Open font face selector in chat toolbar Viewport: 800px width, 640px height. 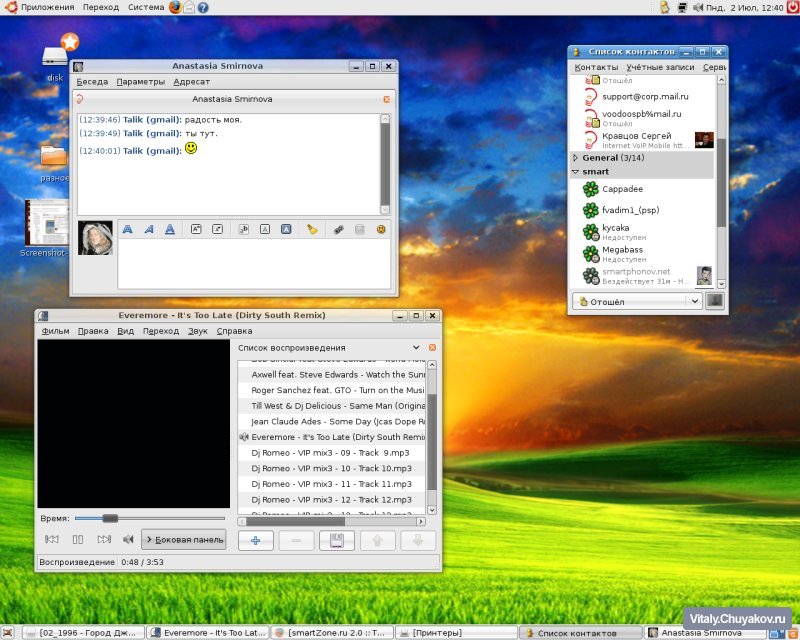[244, 230]
